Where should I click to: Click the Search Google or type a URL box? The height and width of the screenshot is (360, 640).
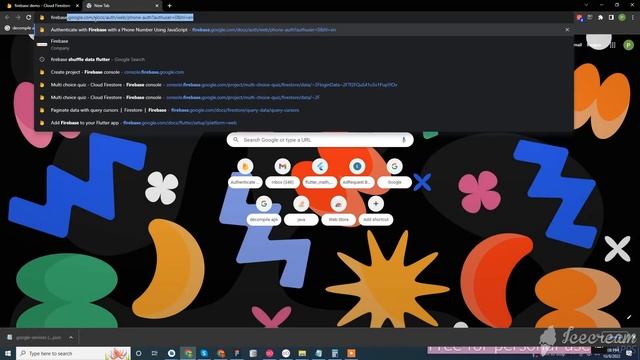click(x=320, y=140)
